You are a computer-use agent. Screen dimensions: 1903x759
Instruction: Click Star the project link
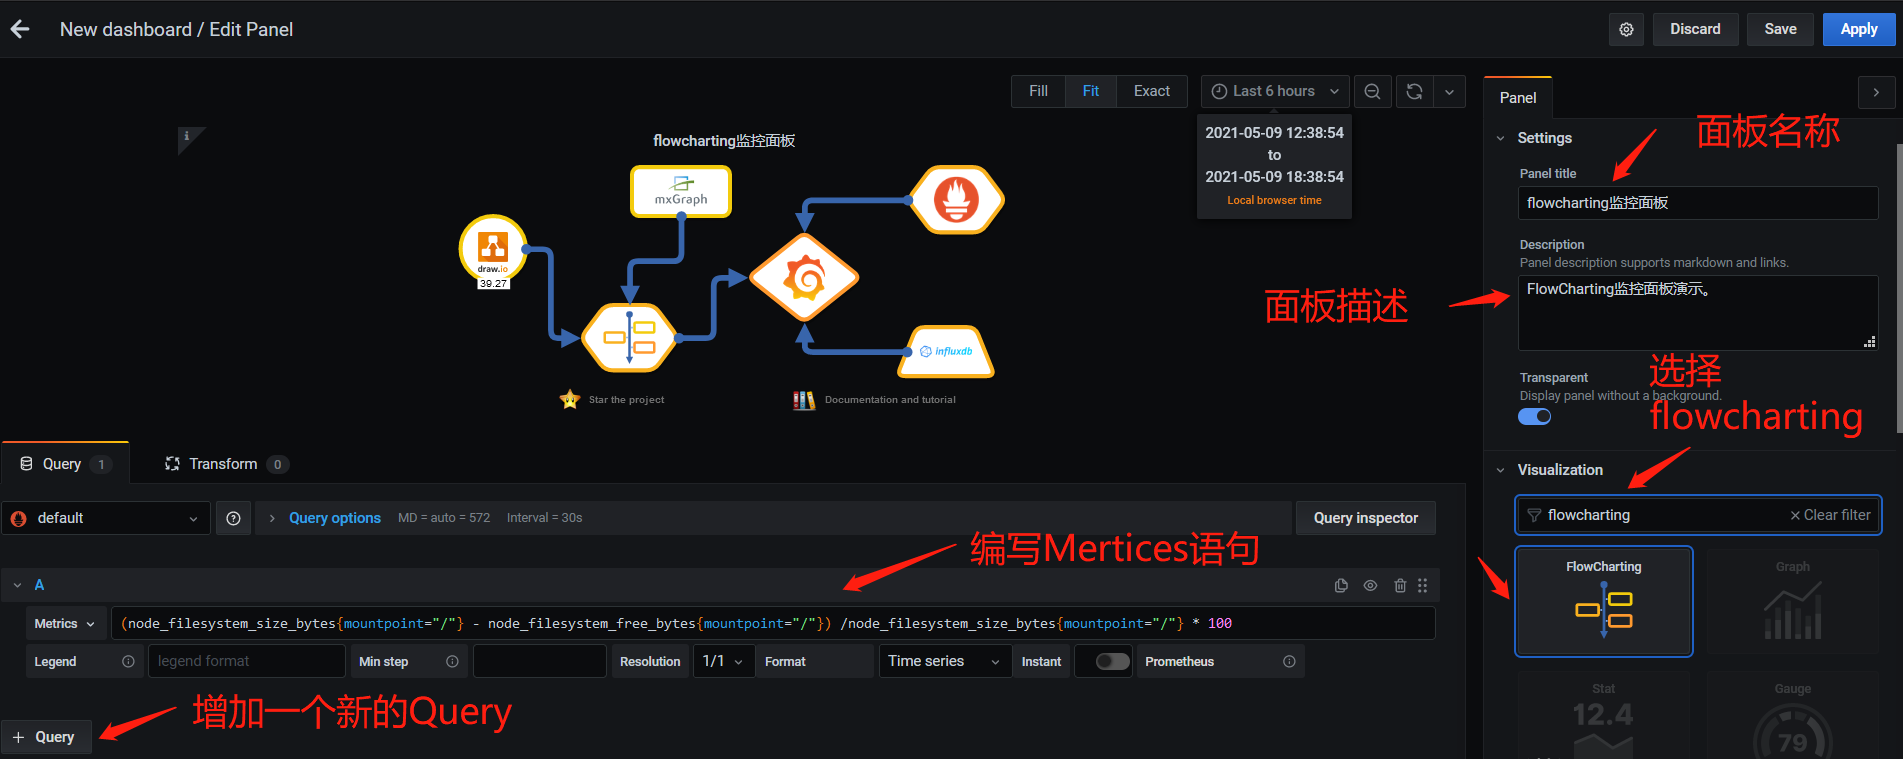(626, 400)
